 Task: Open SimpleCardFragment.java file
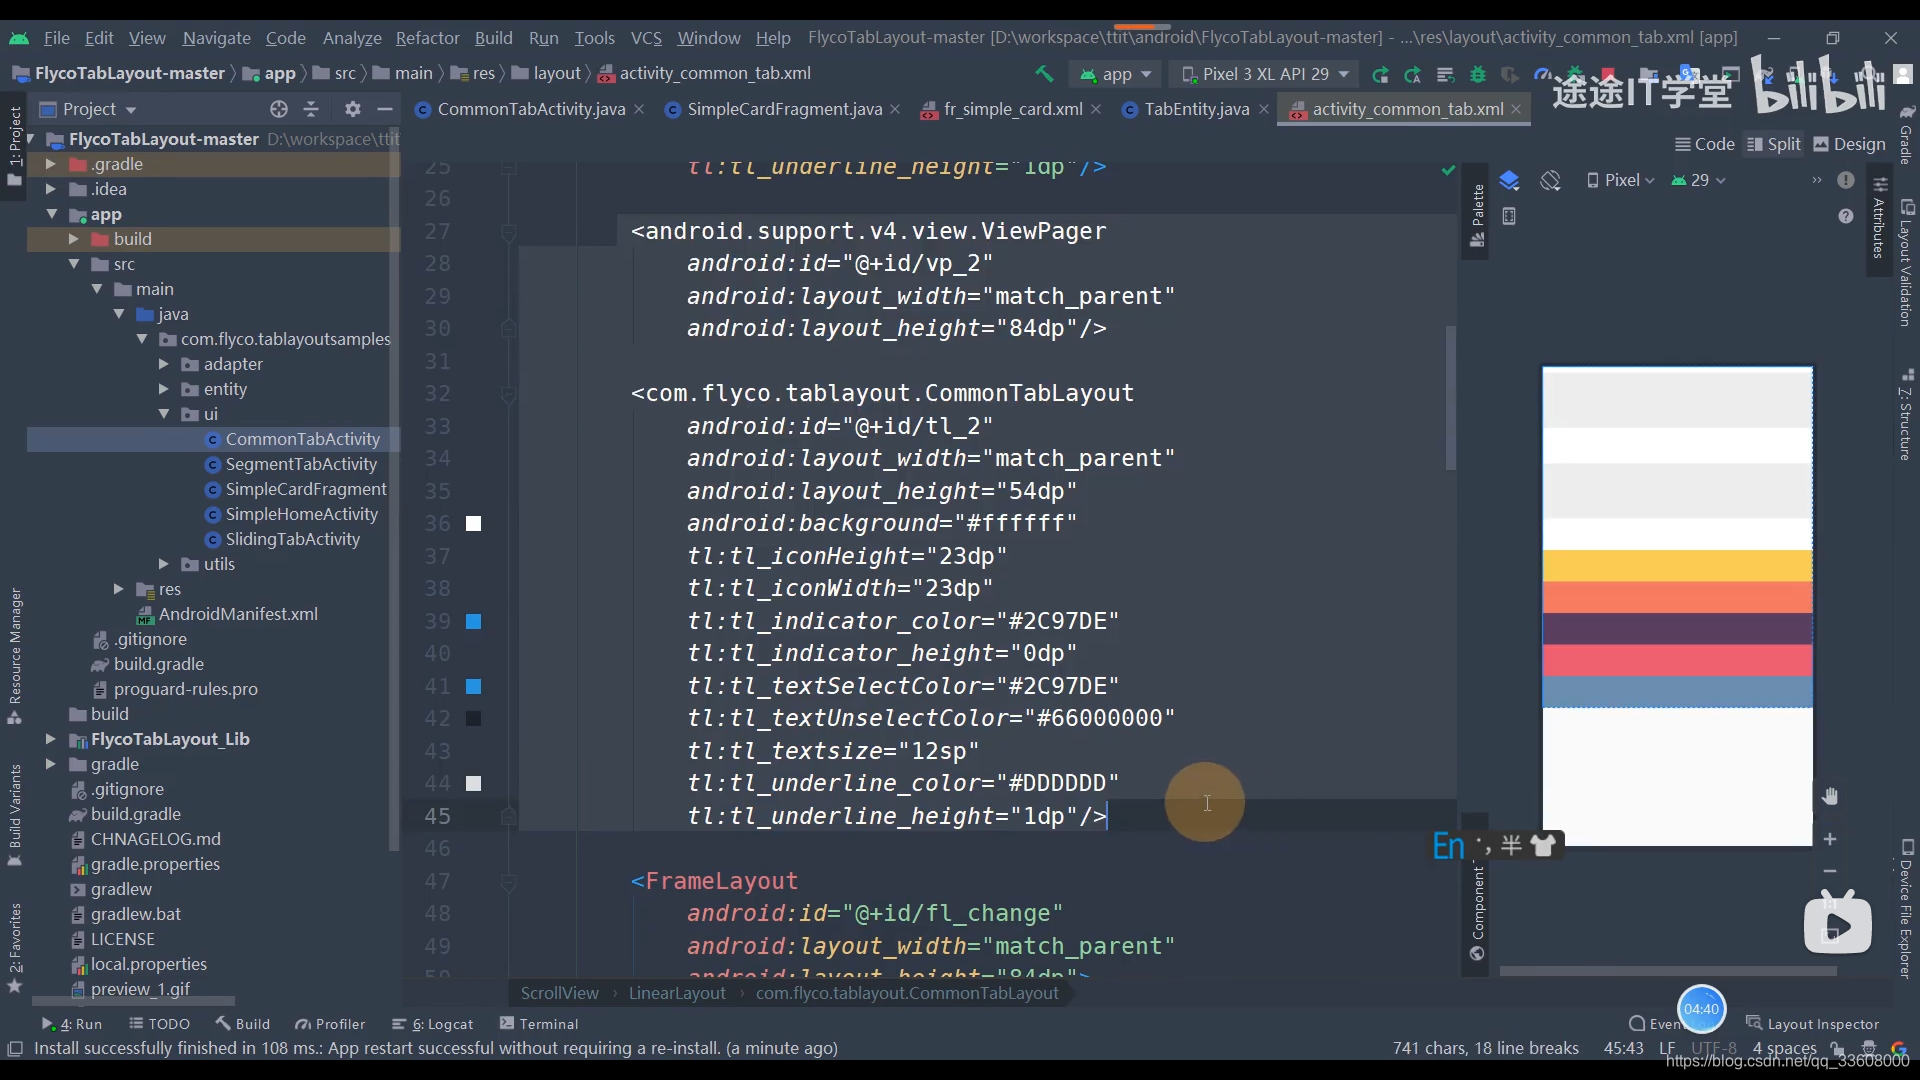pos(779,108)
